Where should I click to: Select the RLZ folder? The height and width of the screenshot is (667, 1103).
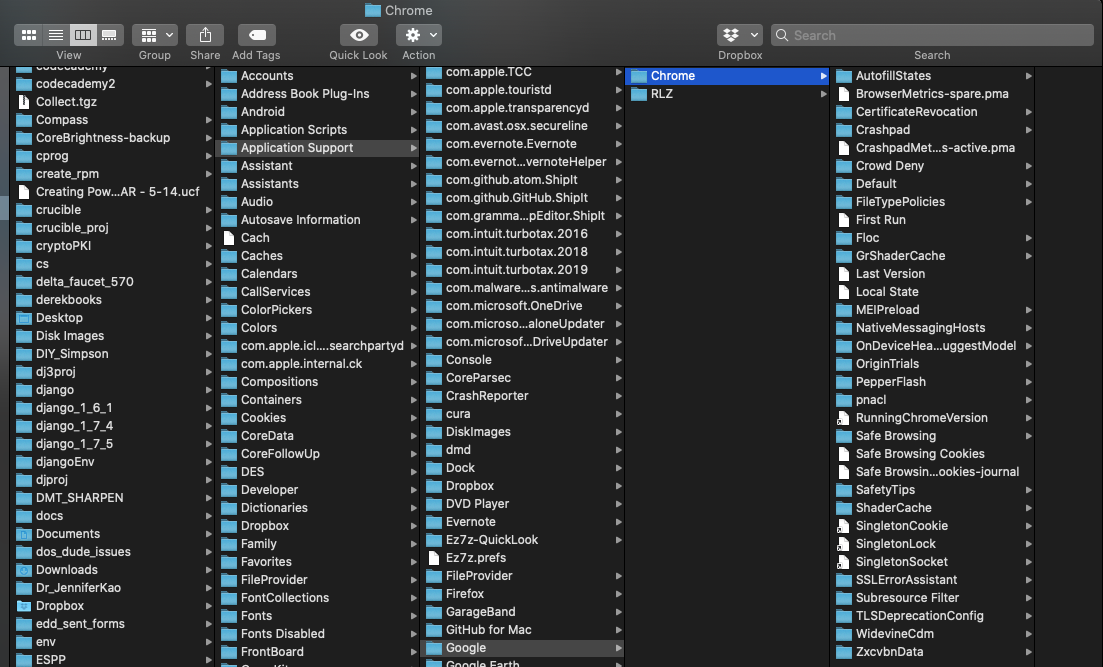(x=727, y=94)
